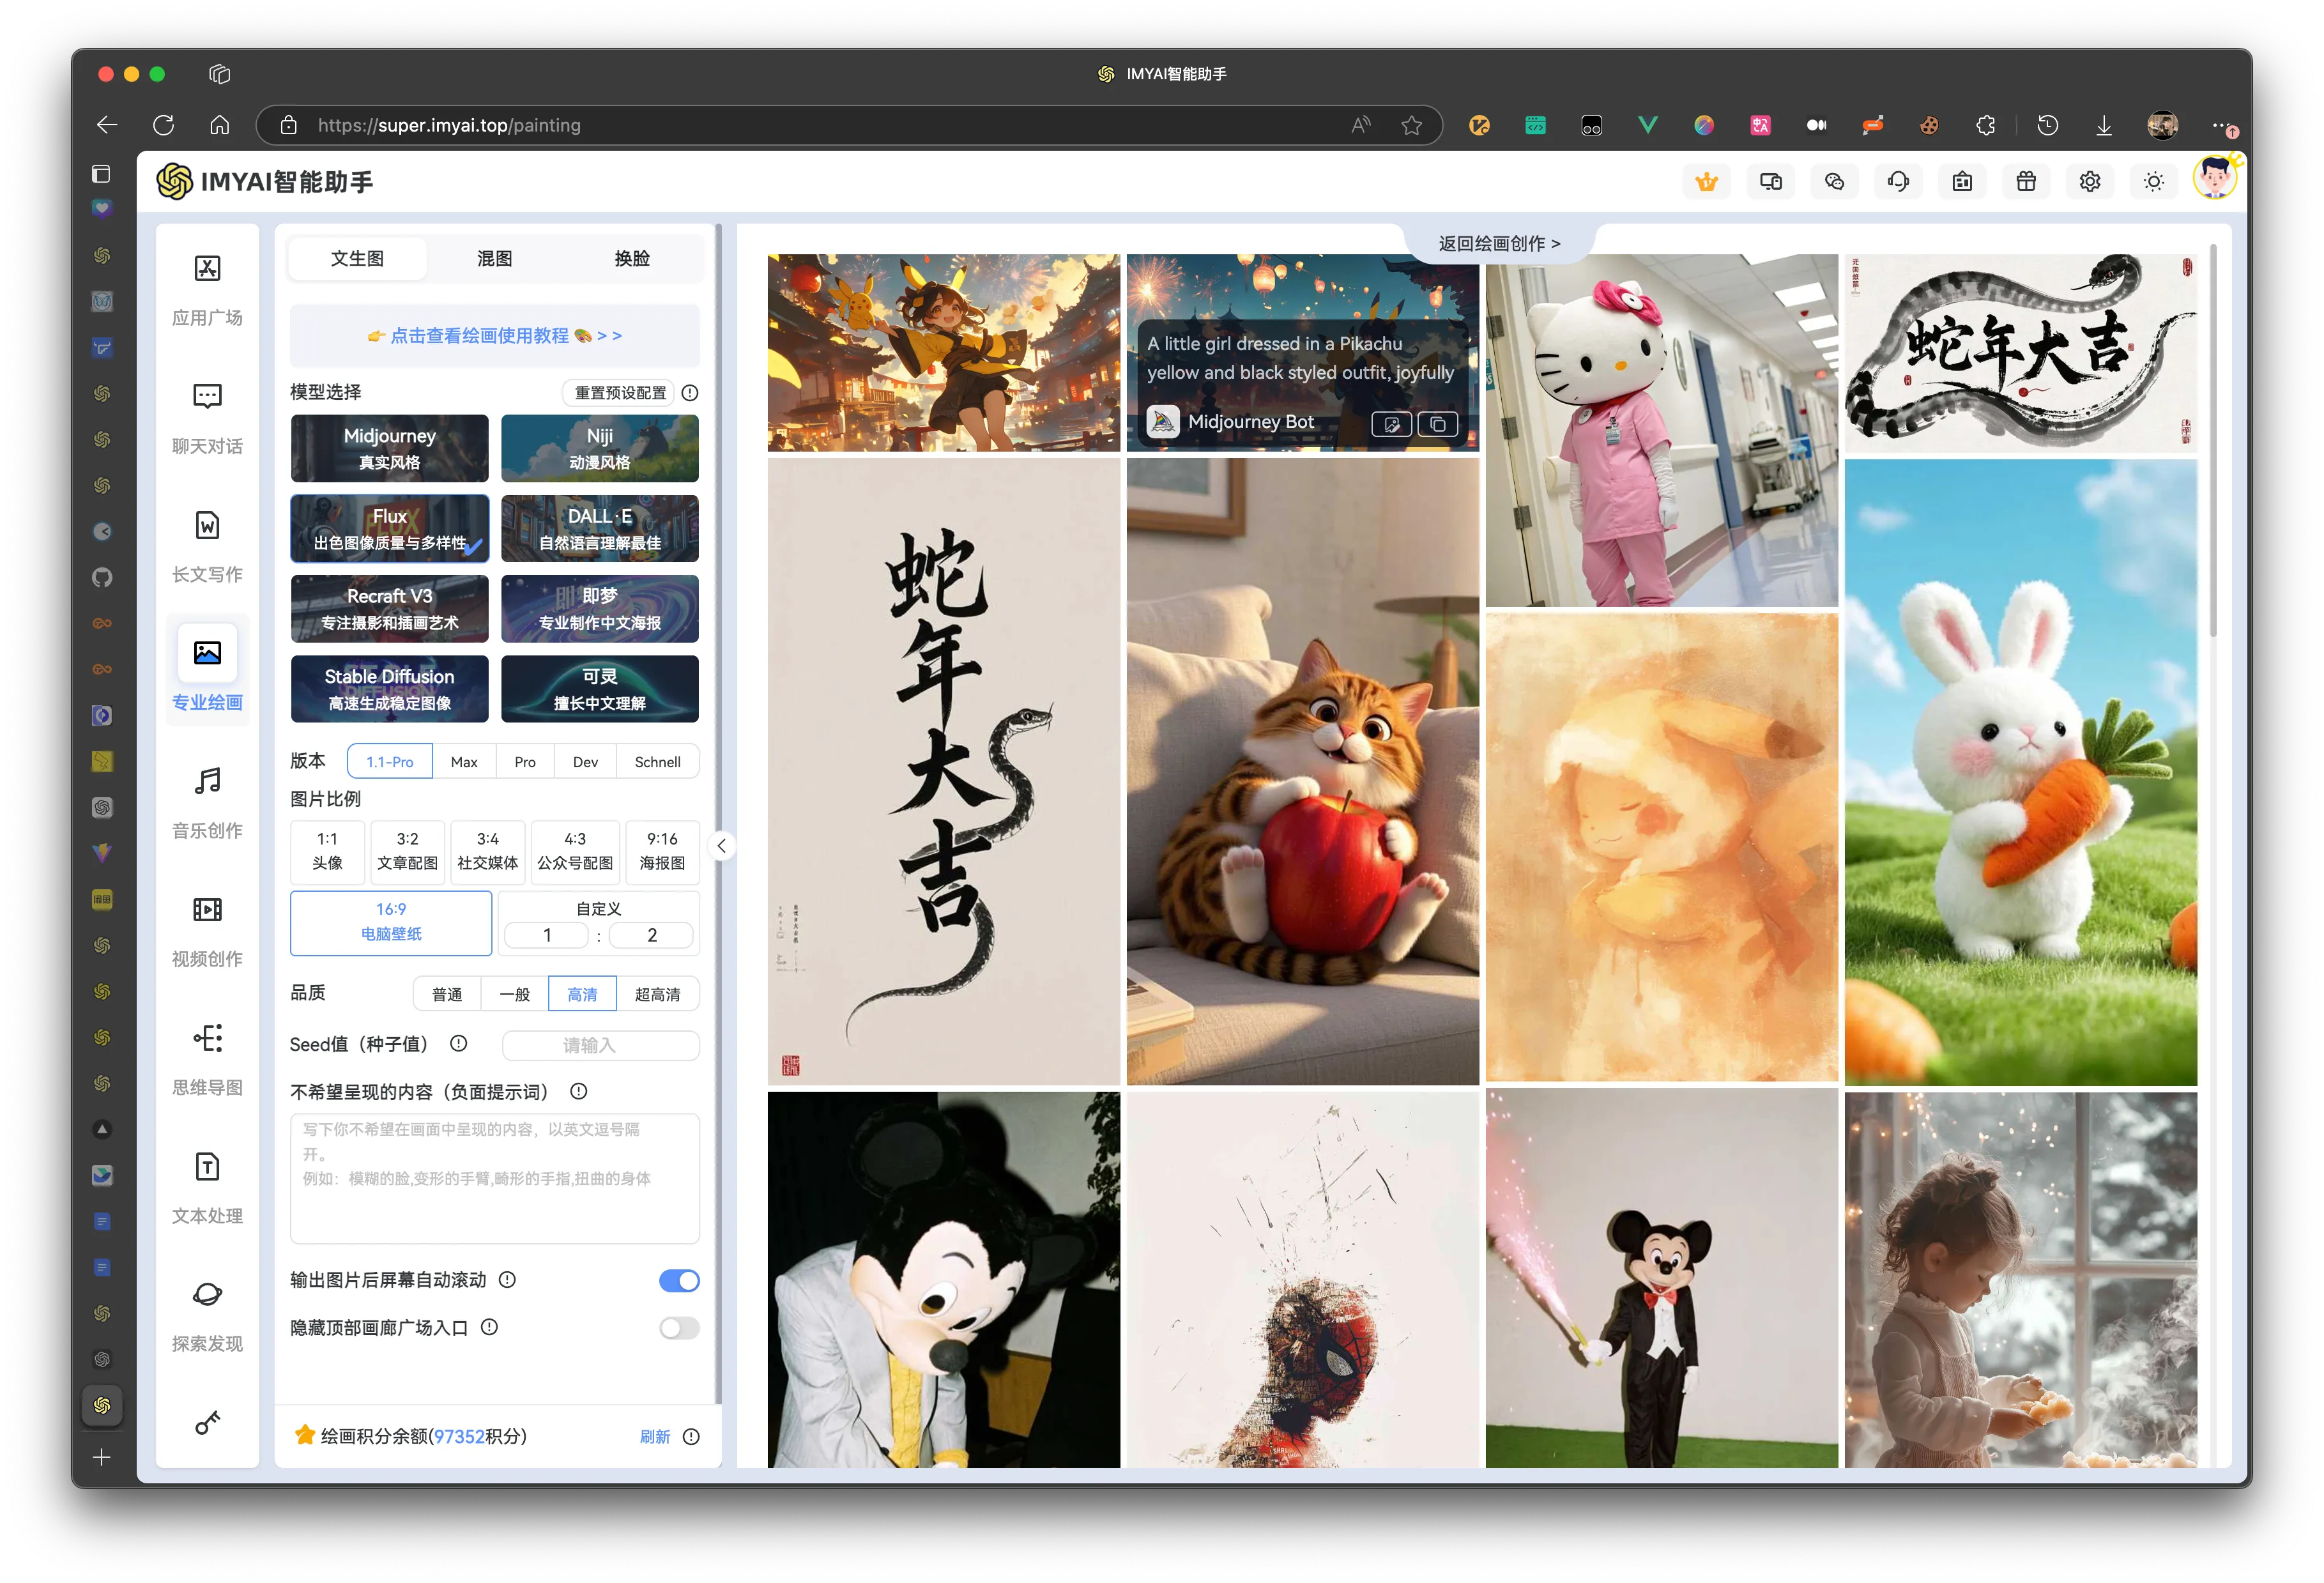Click the multi-device screen icon in header
This screenshot has width=2324, height=1583.
[1770, 181]
